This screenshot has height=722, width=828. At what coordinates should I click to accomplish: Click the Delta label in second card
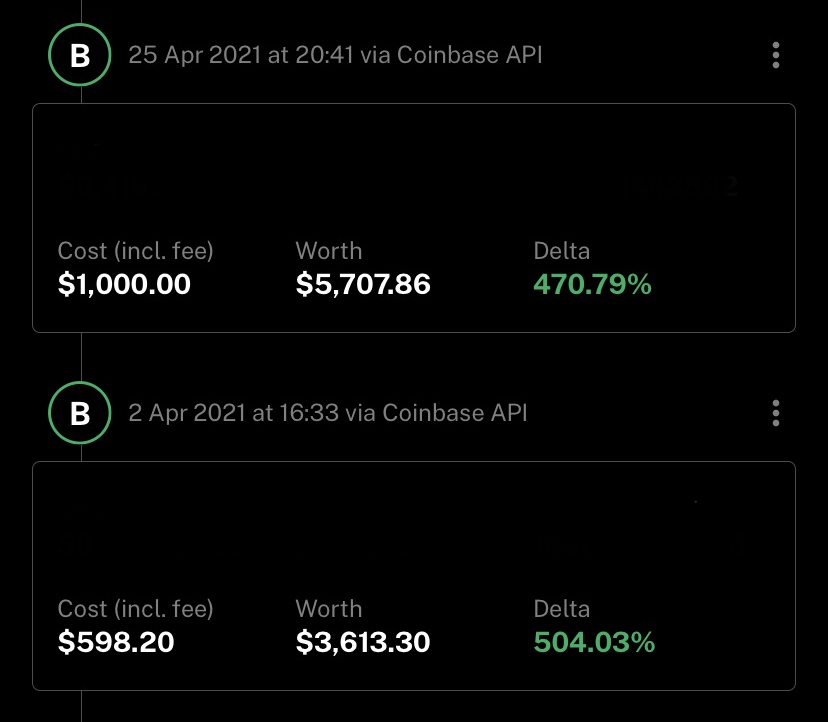click(561, 609)
